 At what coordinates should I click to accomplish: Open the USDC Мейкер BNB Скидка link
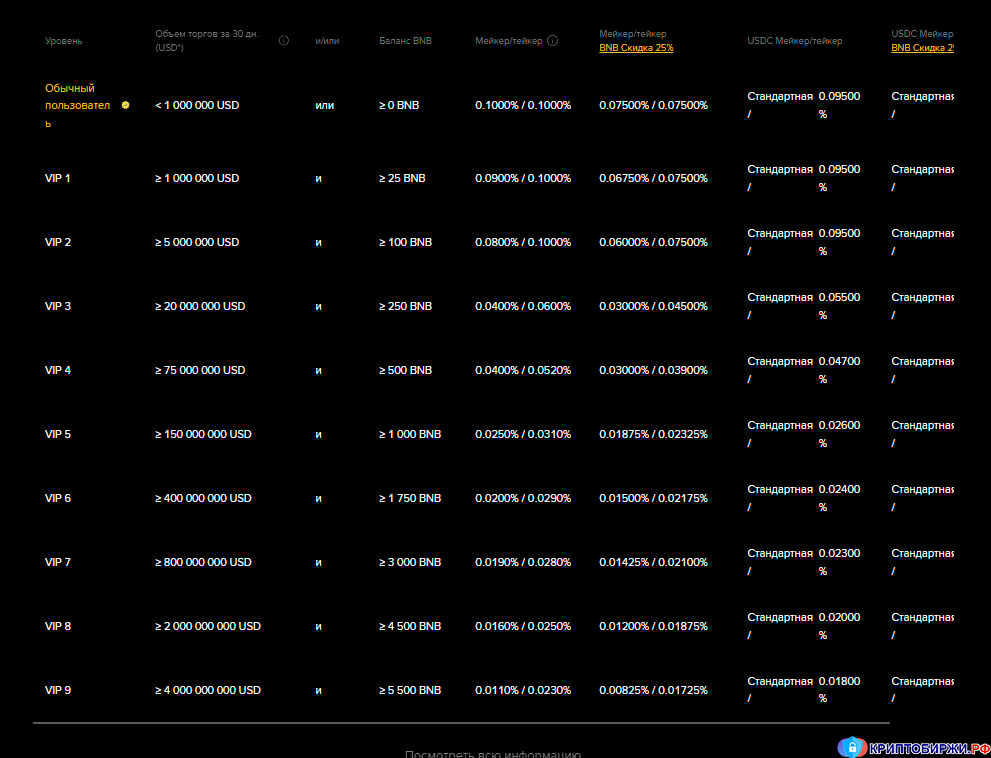[921, 47]
